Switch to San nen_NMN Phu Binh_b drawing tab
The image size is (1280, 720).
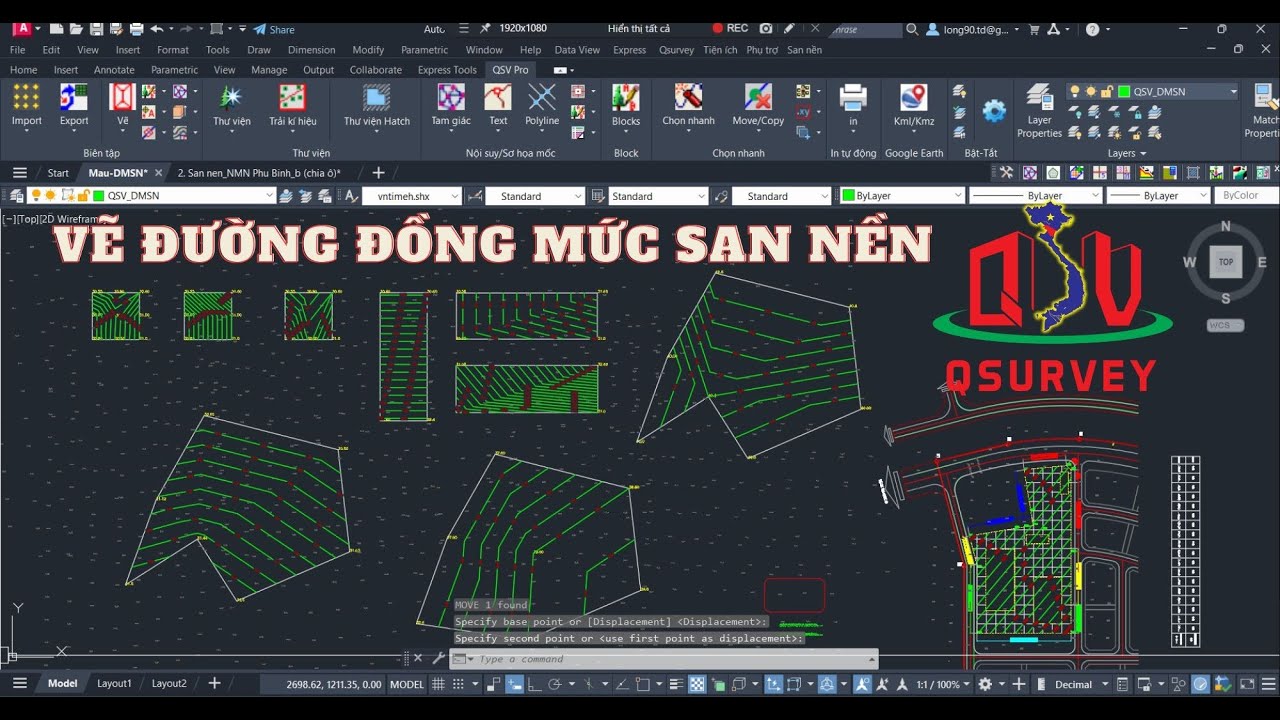258,173
